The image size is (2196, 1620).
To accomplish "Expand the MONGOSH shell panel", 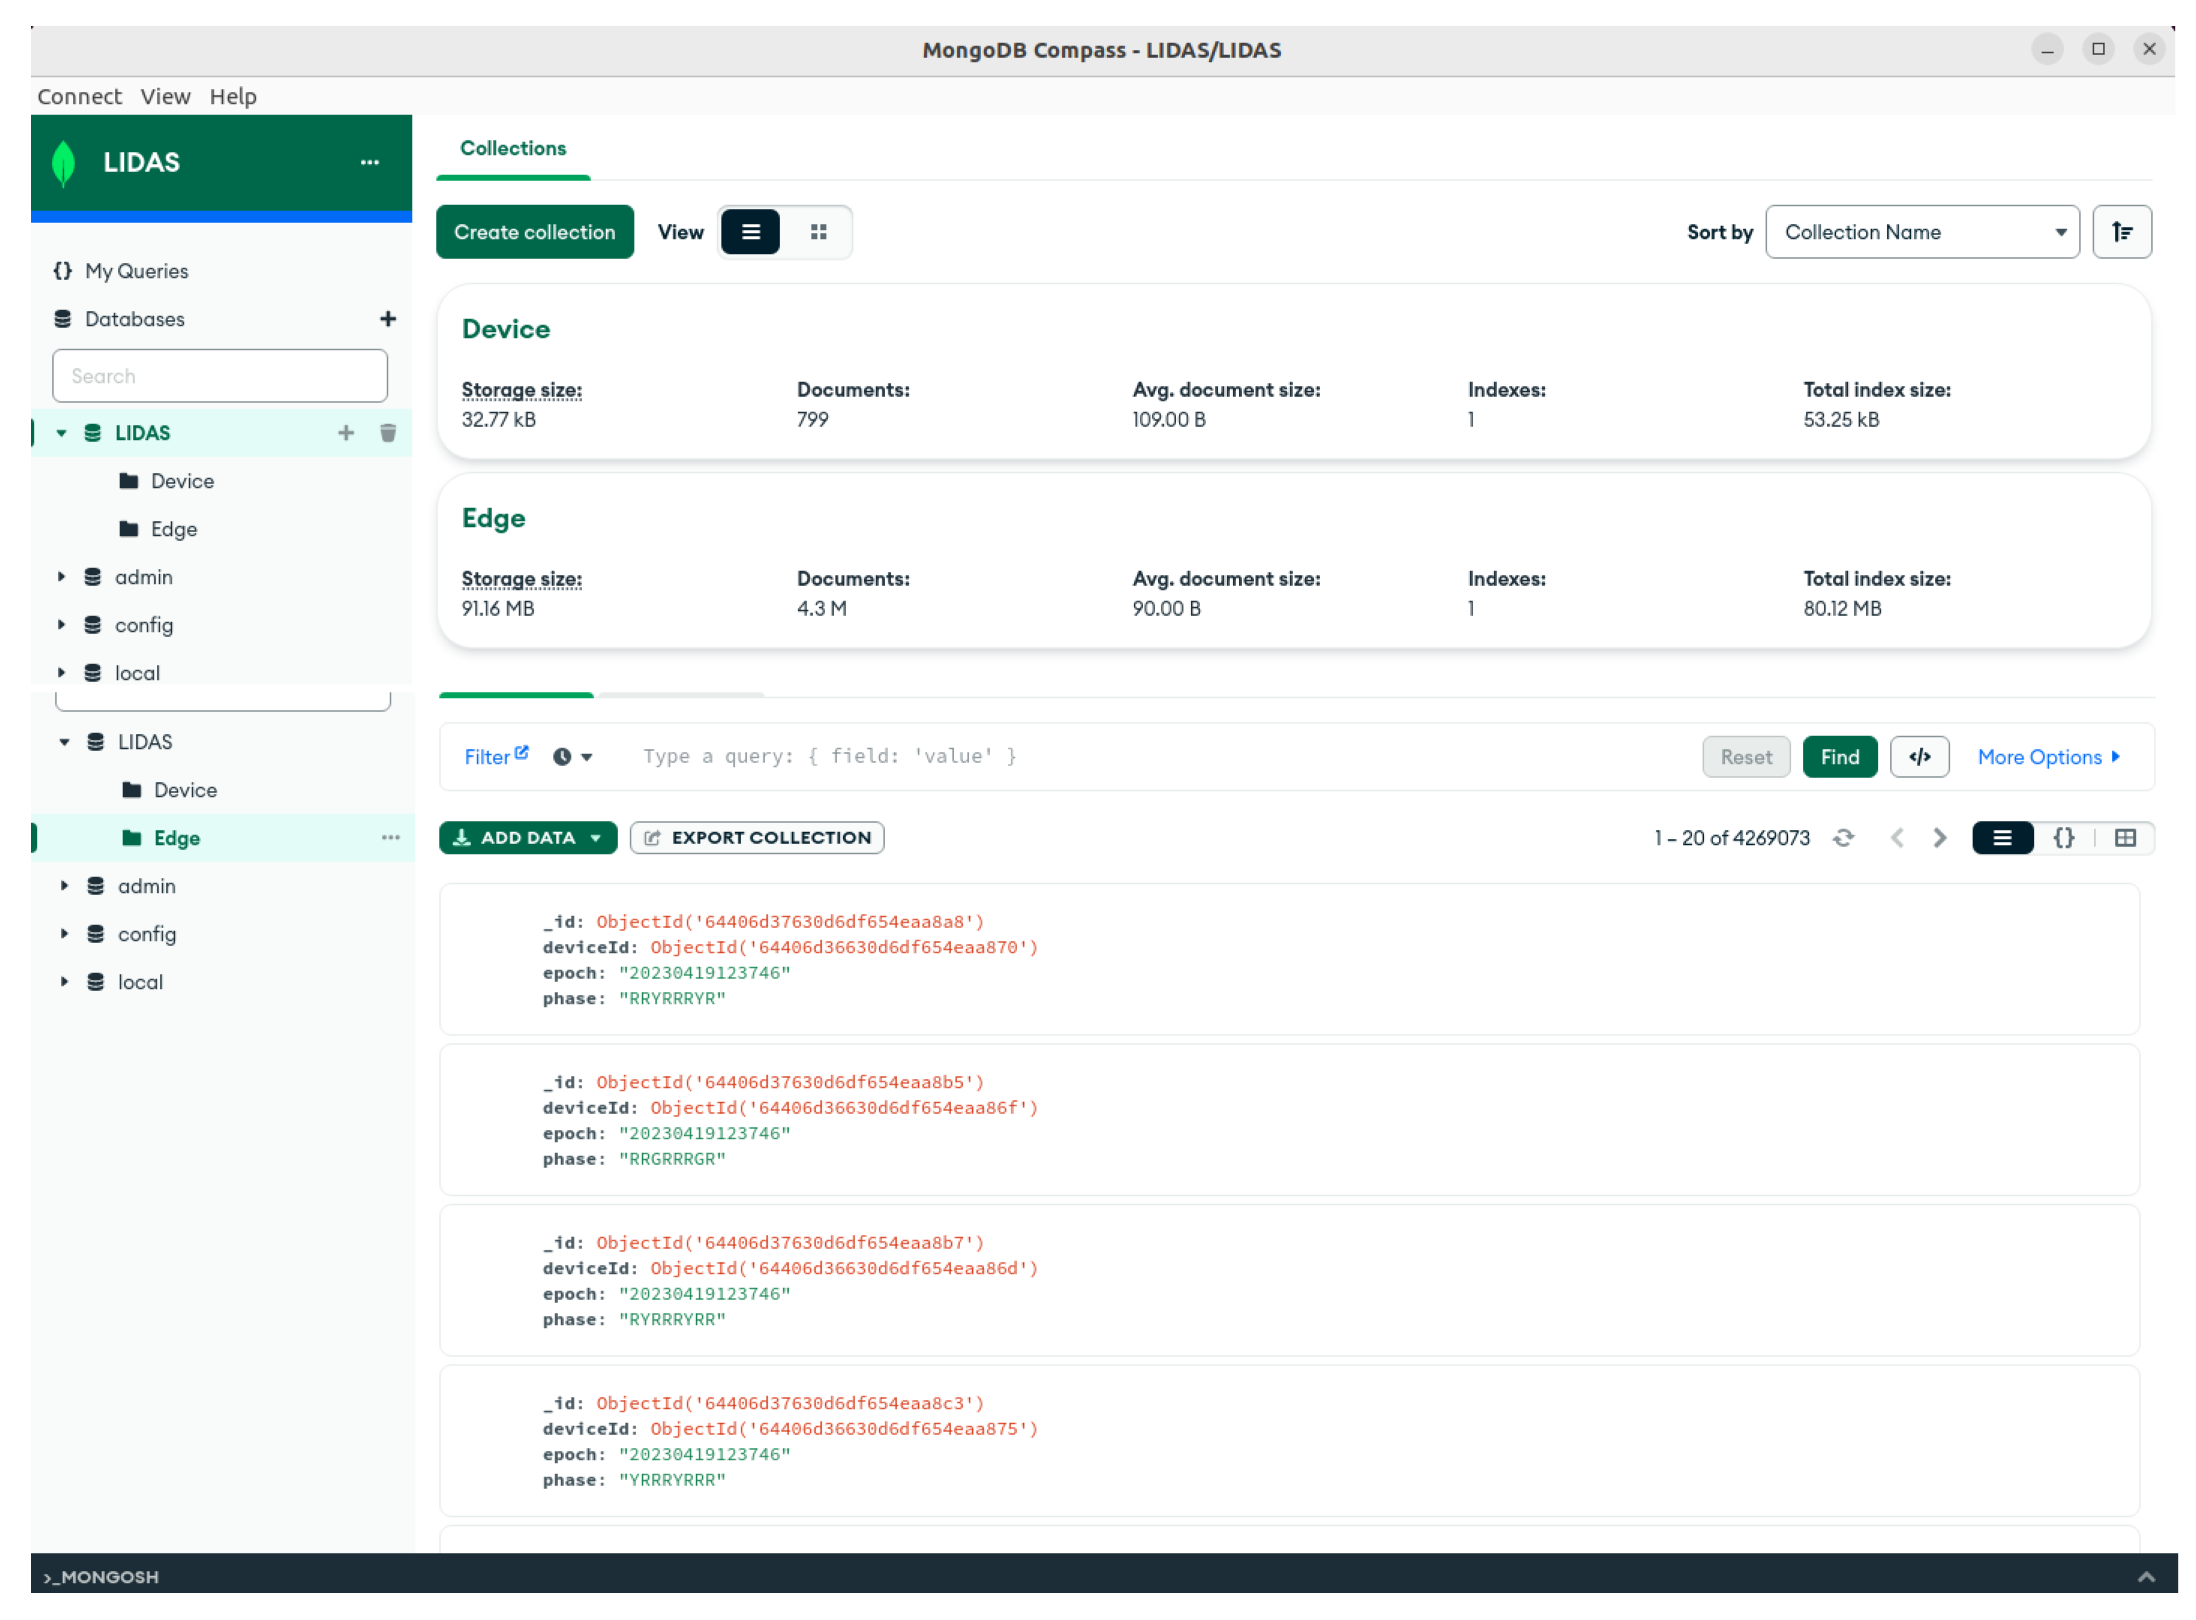I will [2145, 1577].
